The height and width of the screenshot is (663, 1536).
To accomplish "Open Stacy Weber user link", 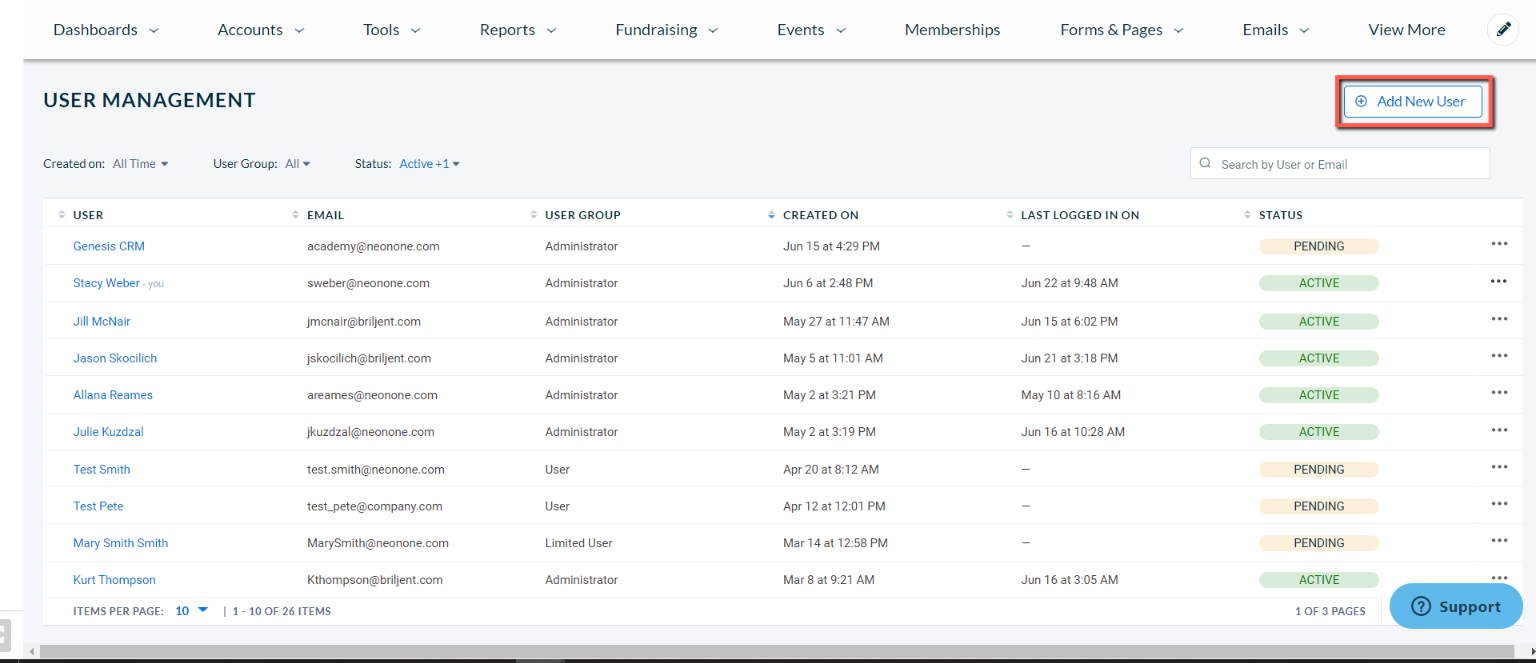I will [x=106, y=283].
